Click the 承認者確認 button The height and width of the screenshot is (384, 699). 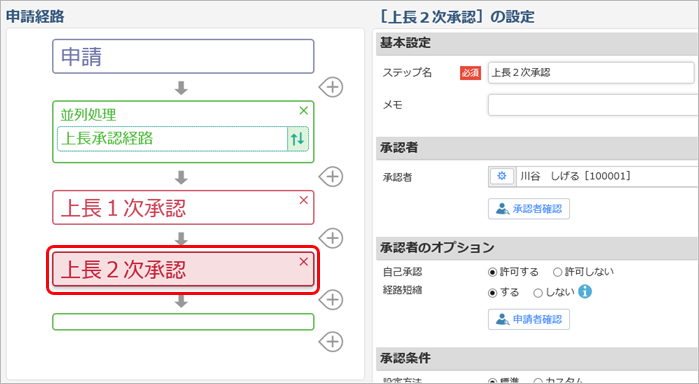point(529,209)
